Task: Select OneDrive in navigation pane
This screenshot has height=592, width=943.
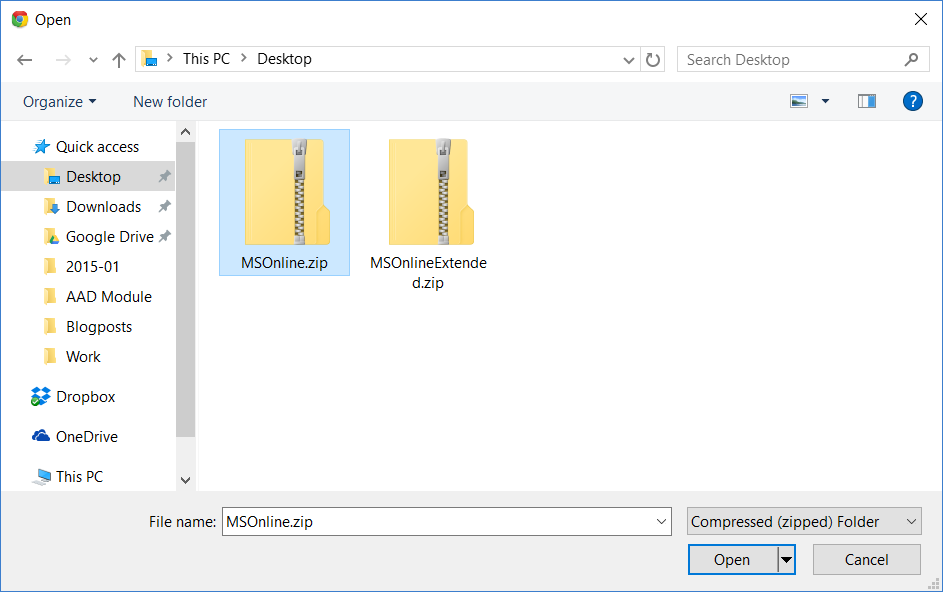Action: coord(88,437)
